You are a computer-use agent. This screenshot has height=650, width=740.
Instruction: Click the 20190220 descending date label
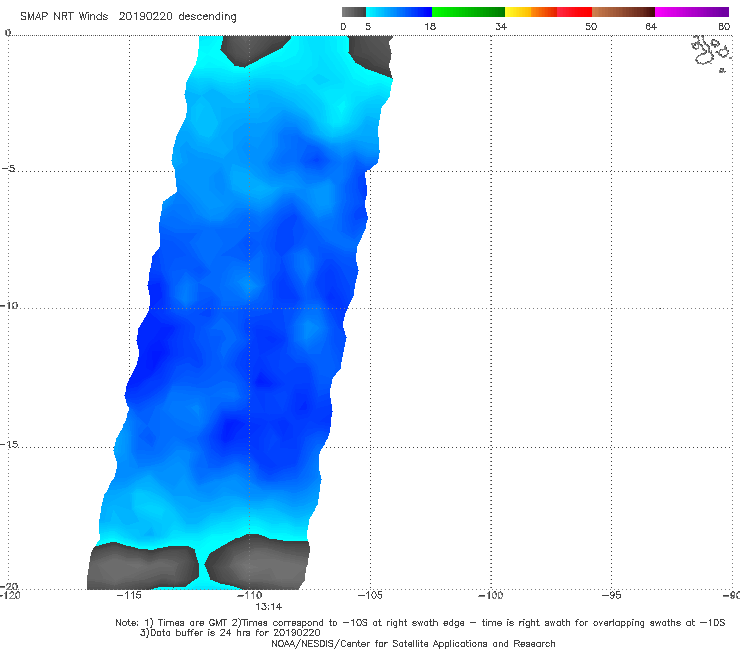tap(177, 16)
